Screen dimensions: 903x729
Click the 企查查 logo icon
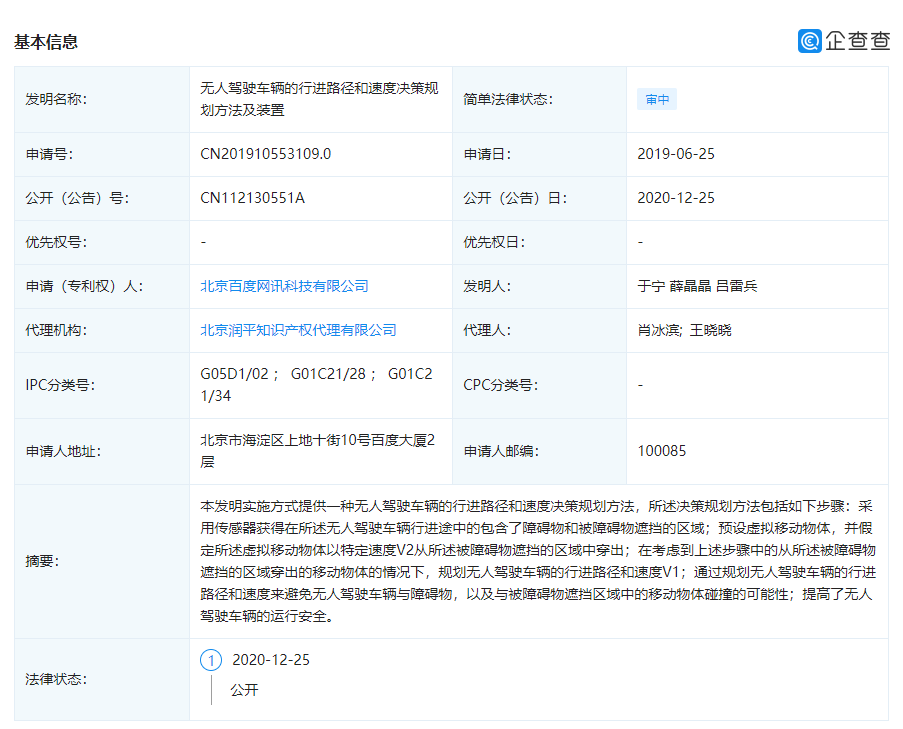click(809, 41)
